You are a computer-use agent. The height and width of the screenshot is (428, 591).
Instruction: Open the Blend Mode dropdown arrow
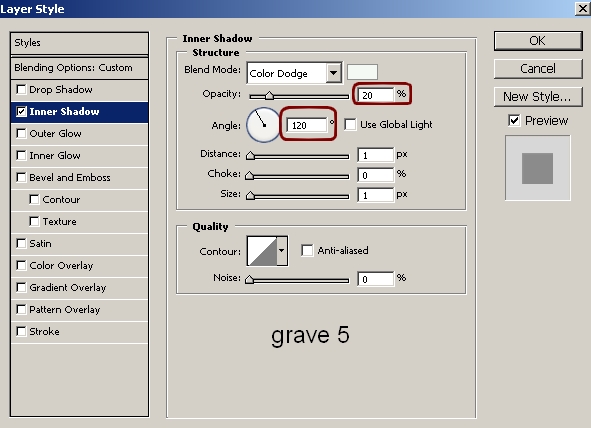coord(334,73)
